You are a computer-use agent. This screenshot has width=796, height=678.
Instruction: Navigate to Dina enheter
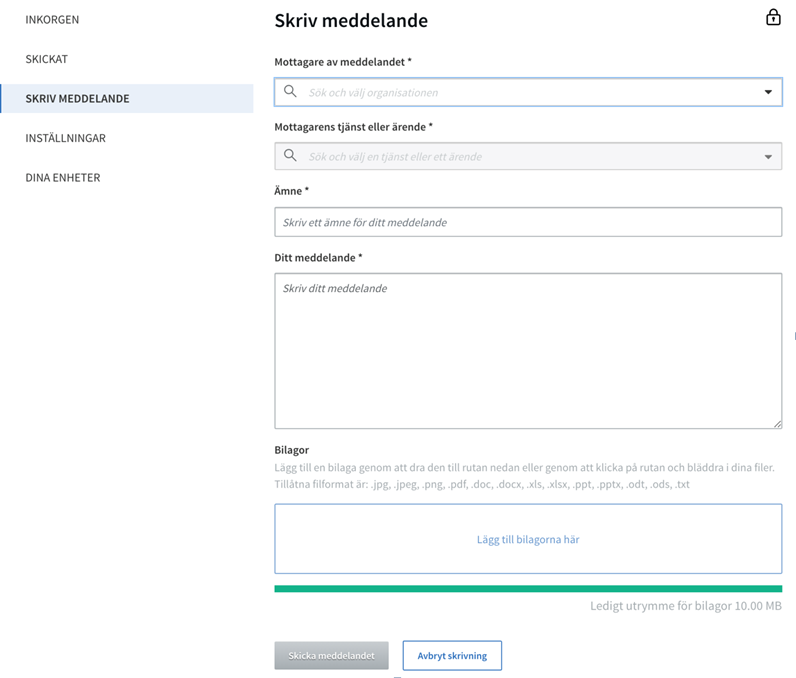pos(62,177)
